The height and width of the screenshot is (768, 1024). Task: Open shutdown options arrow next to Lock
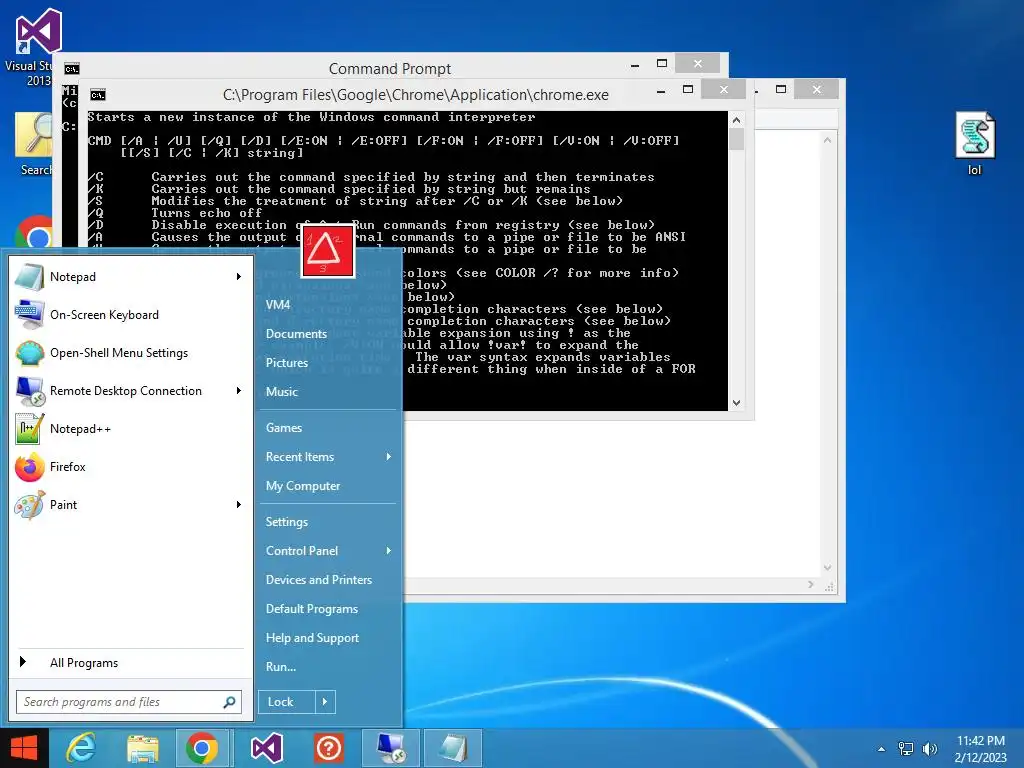pyautogui.click(x=325, y=702)
